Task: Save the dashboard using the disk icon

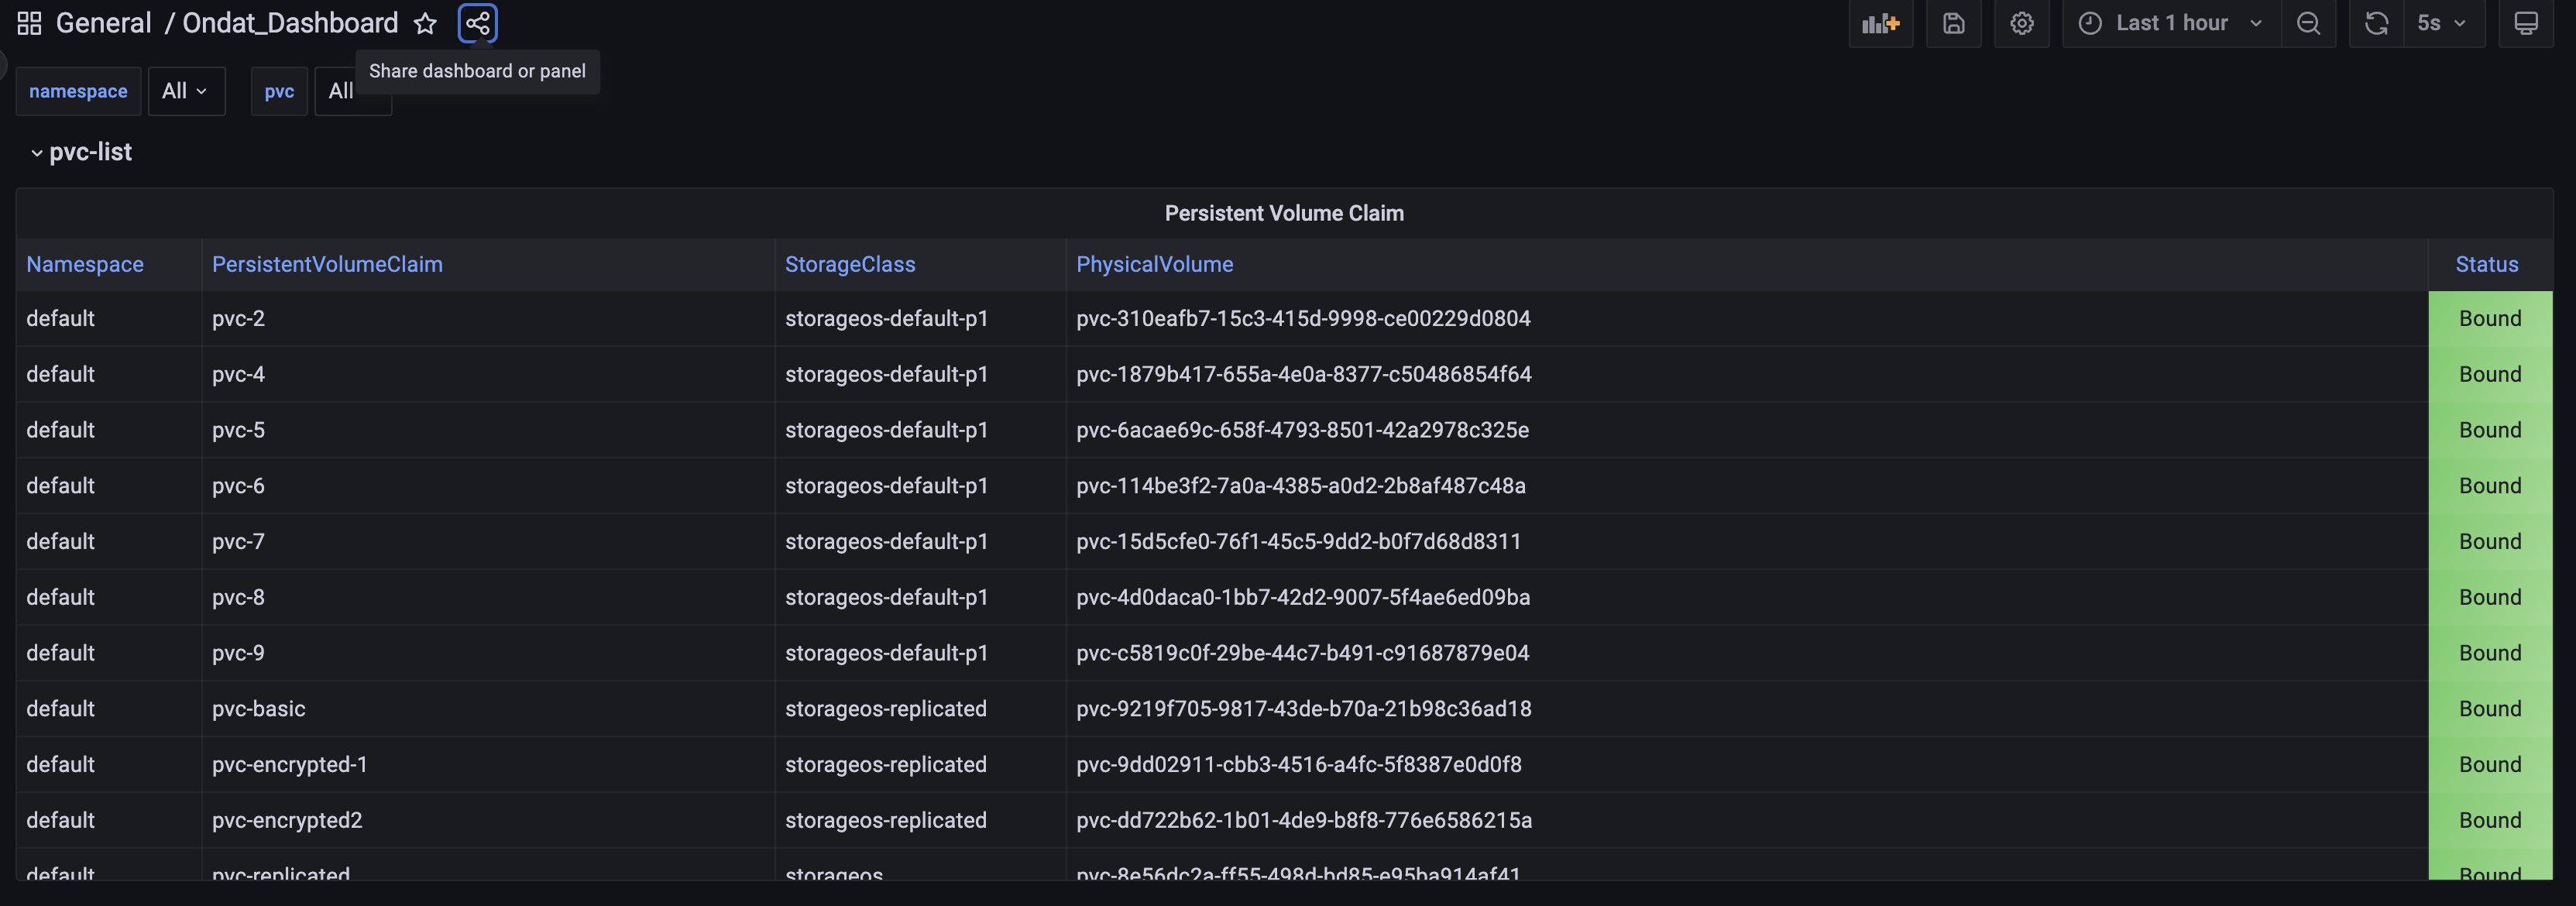Action: (x=1953, y=23)
